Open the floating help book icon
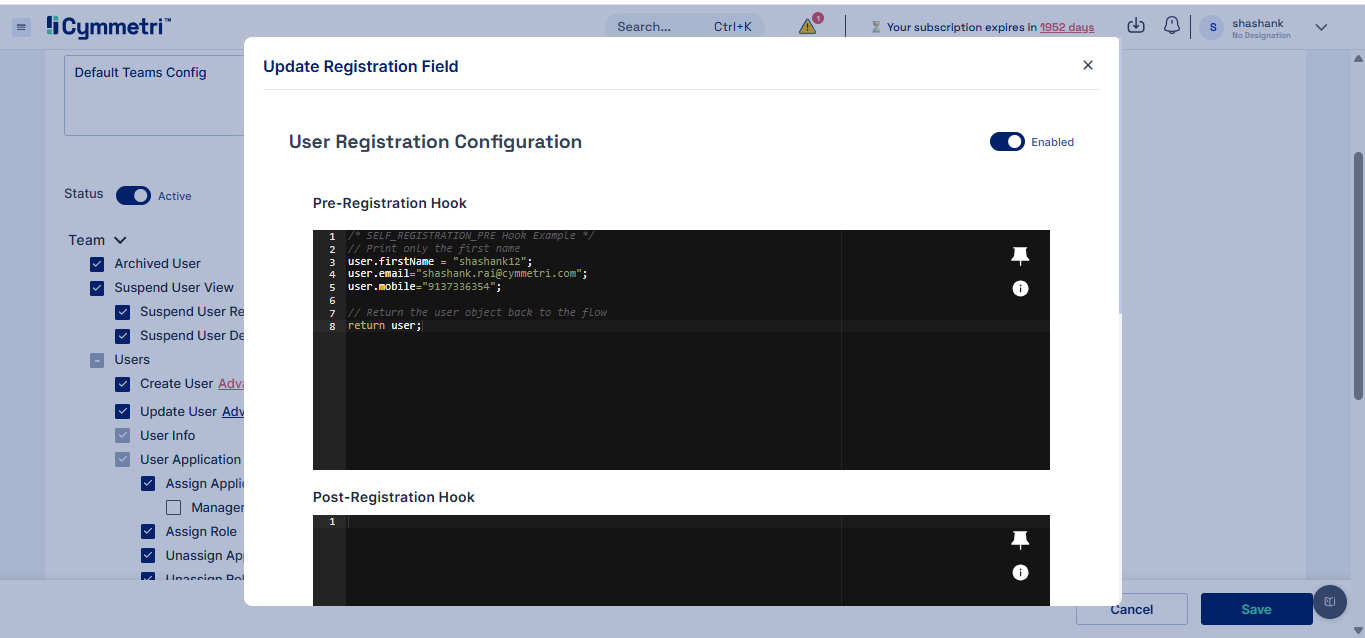This screenshot has width=1365, height=638. click(x=1330, y=602)
